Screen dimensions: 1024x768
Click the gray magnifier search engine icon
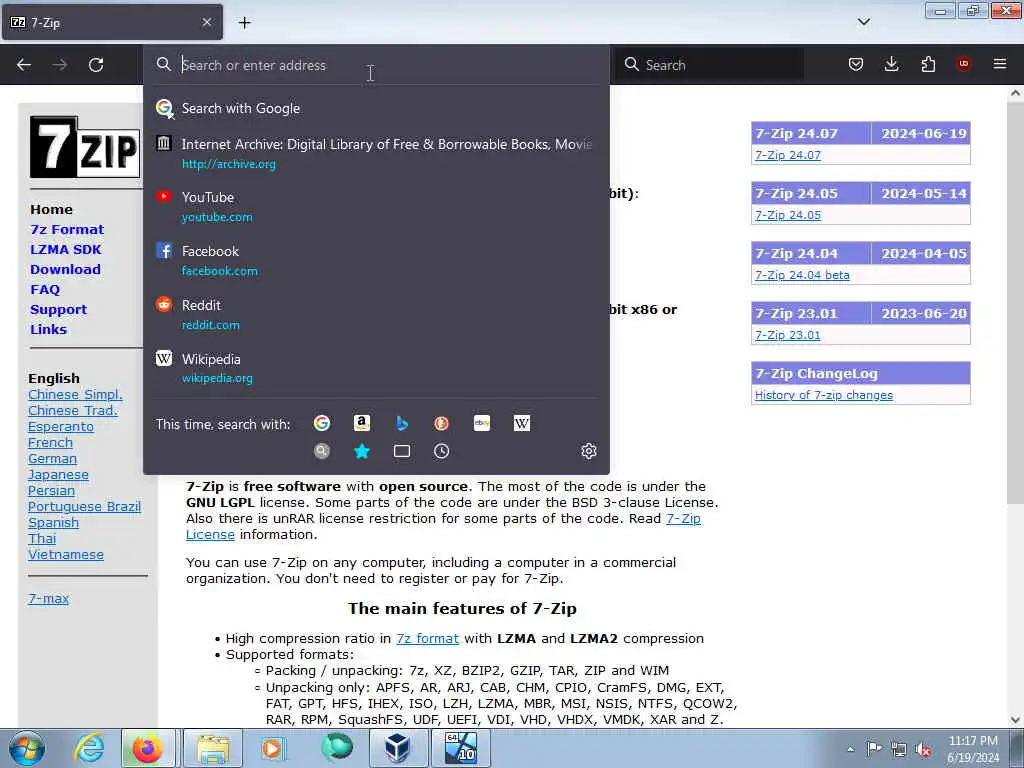point(321,451)
